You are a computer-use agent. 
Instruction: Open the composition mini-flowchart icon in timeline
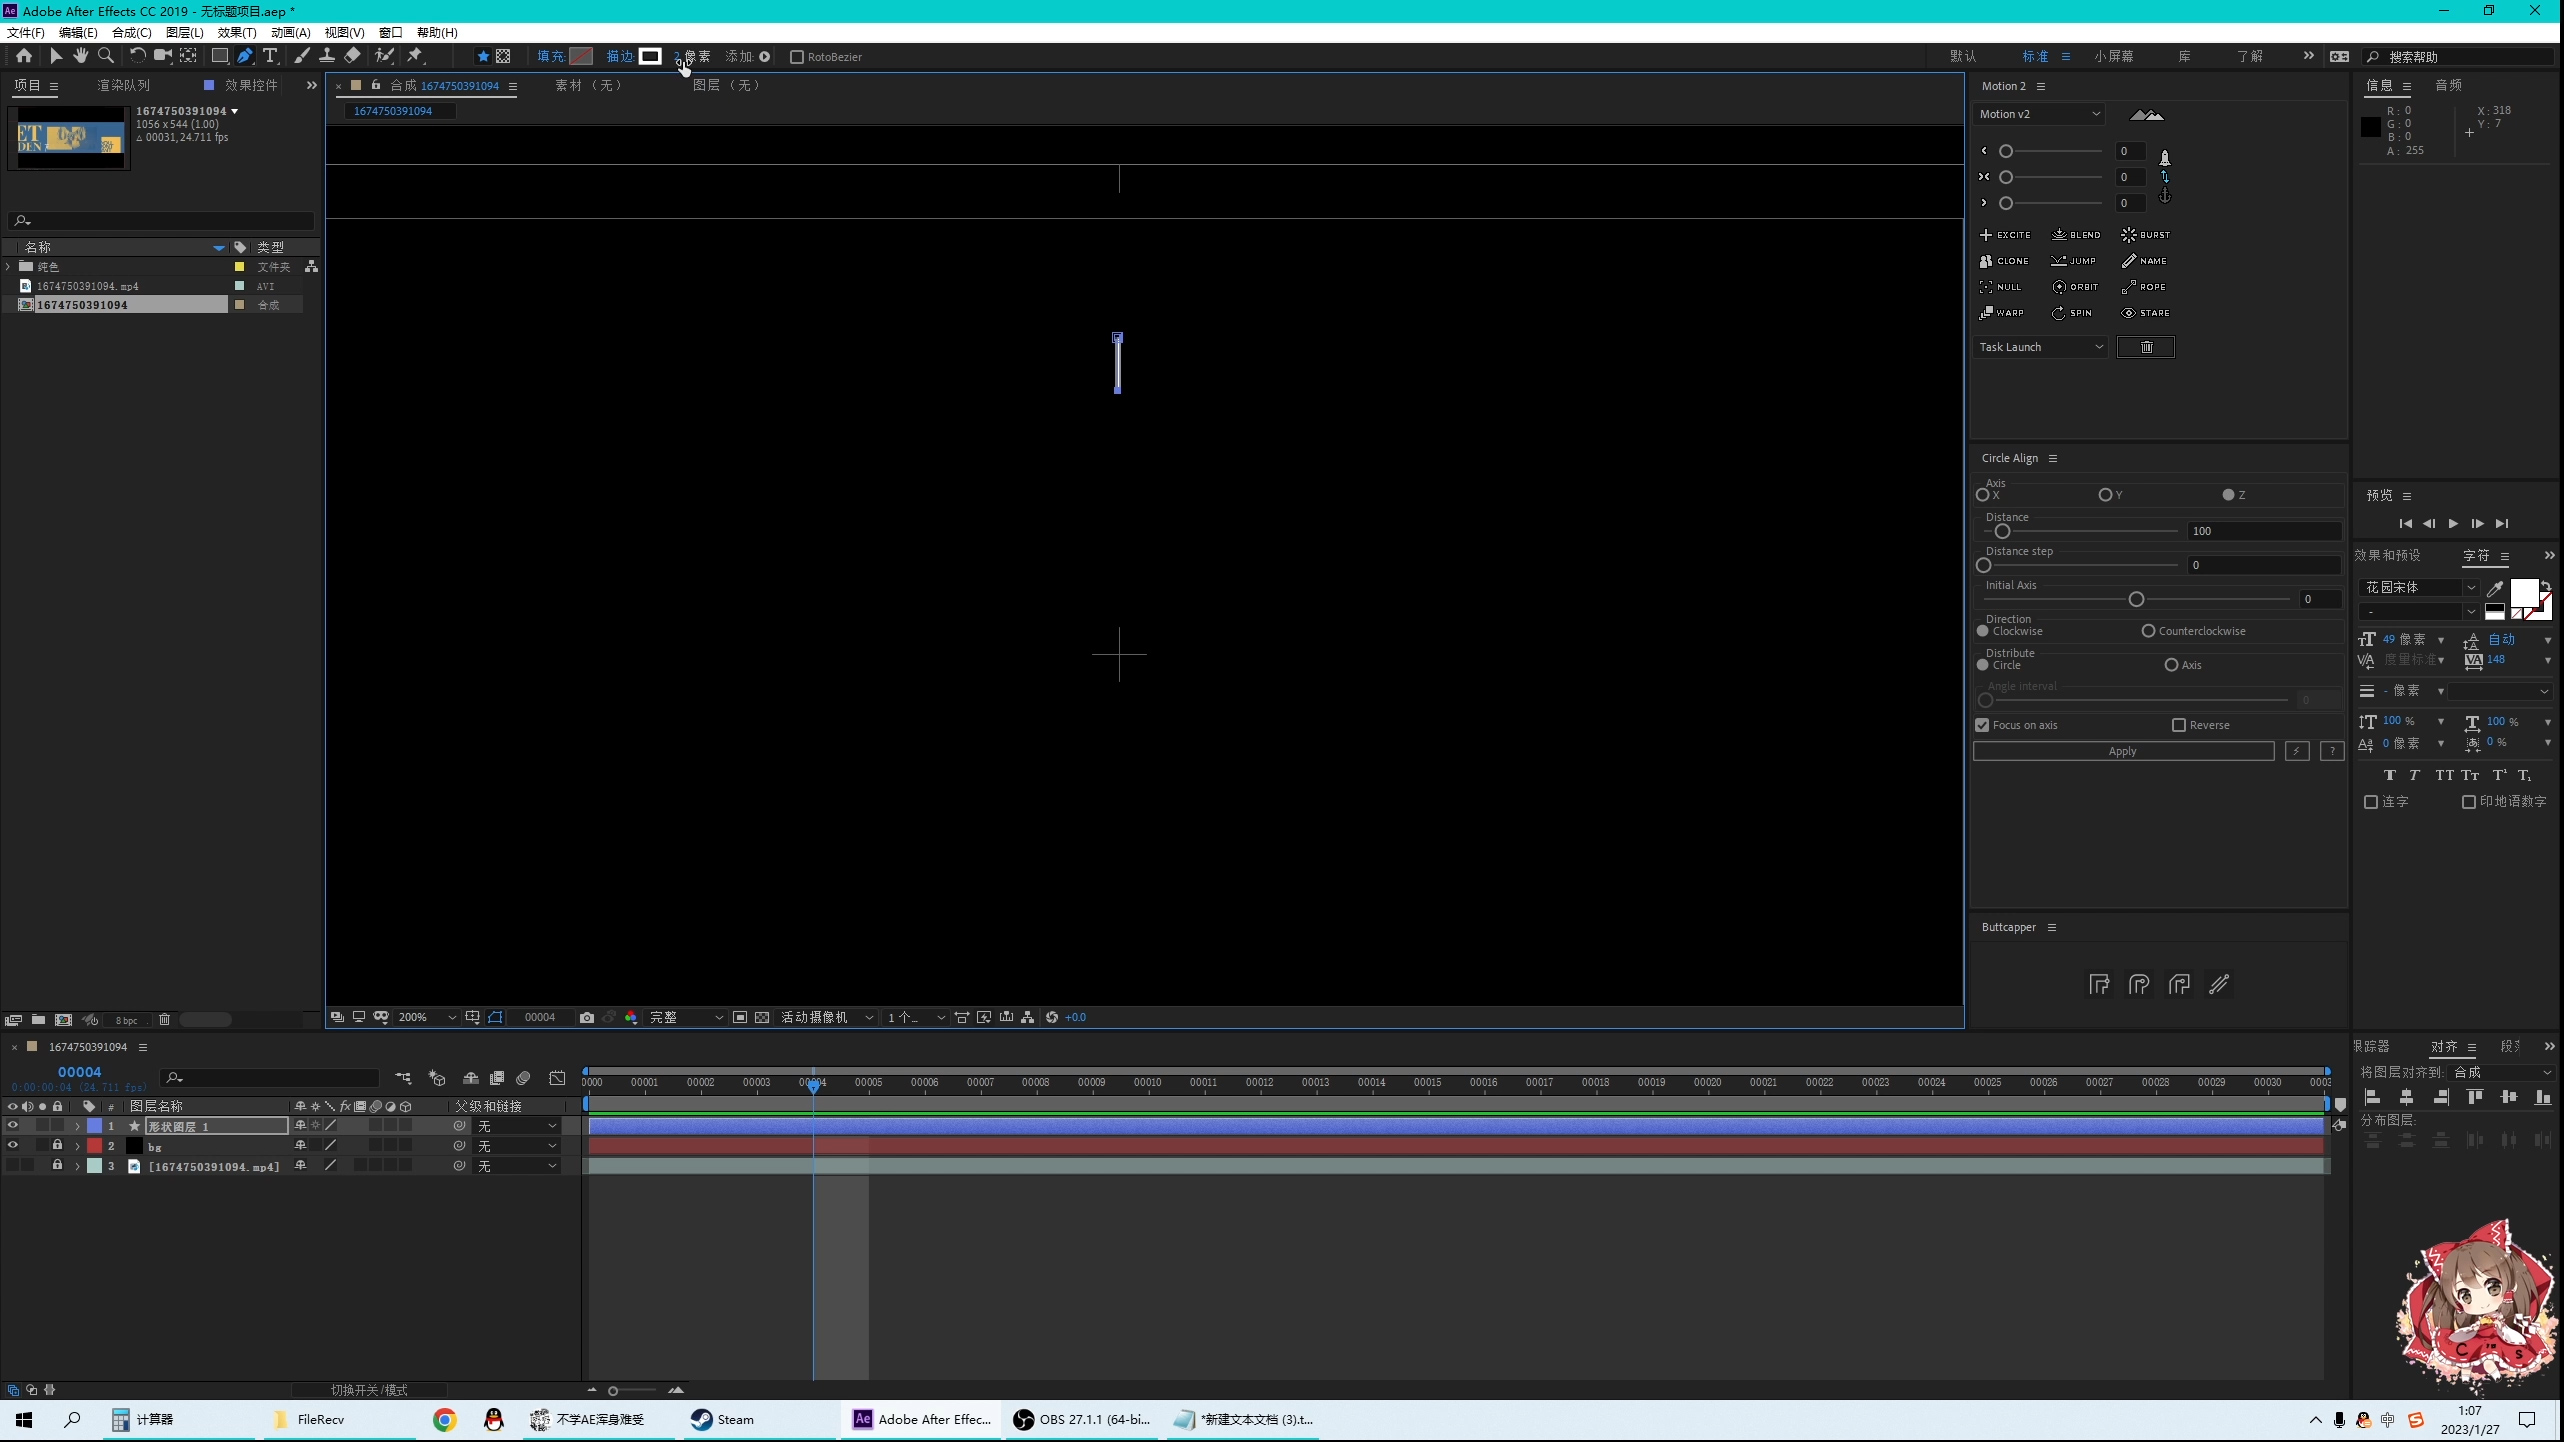click(403, 1078)
